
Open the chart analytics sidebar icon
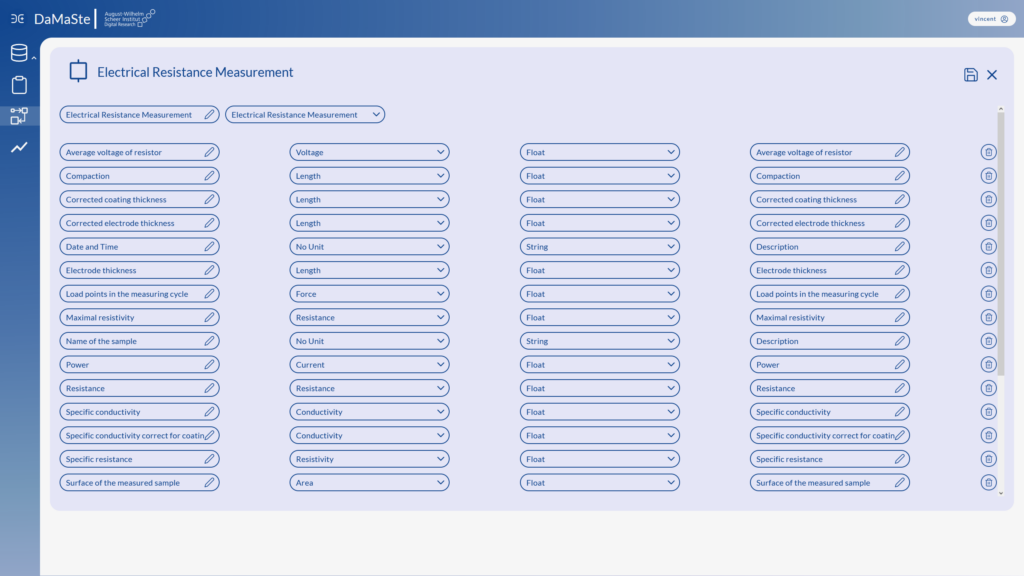point(19,148)
